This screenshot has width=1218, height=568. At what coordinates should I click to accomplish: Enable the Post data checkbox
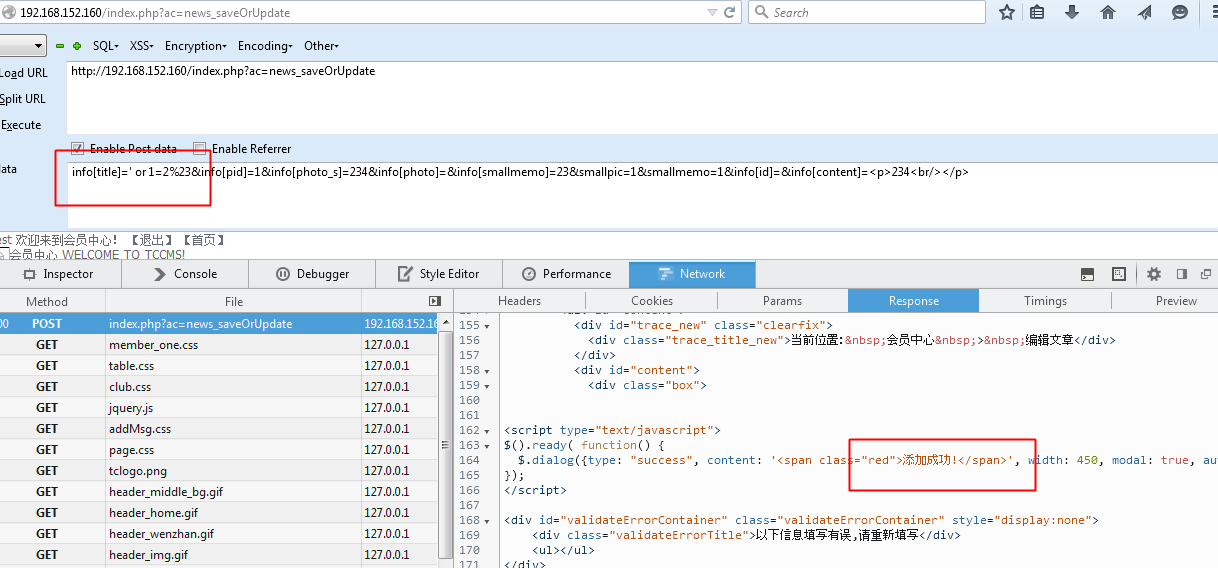pyautogui.click(x=78, y=149)
